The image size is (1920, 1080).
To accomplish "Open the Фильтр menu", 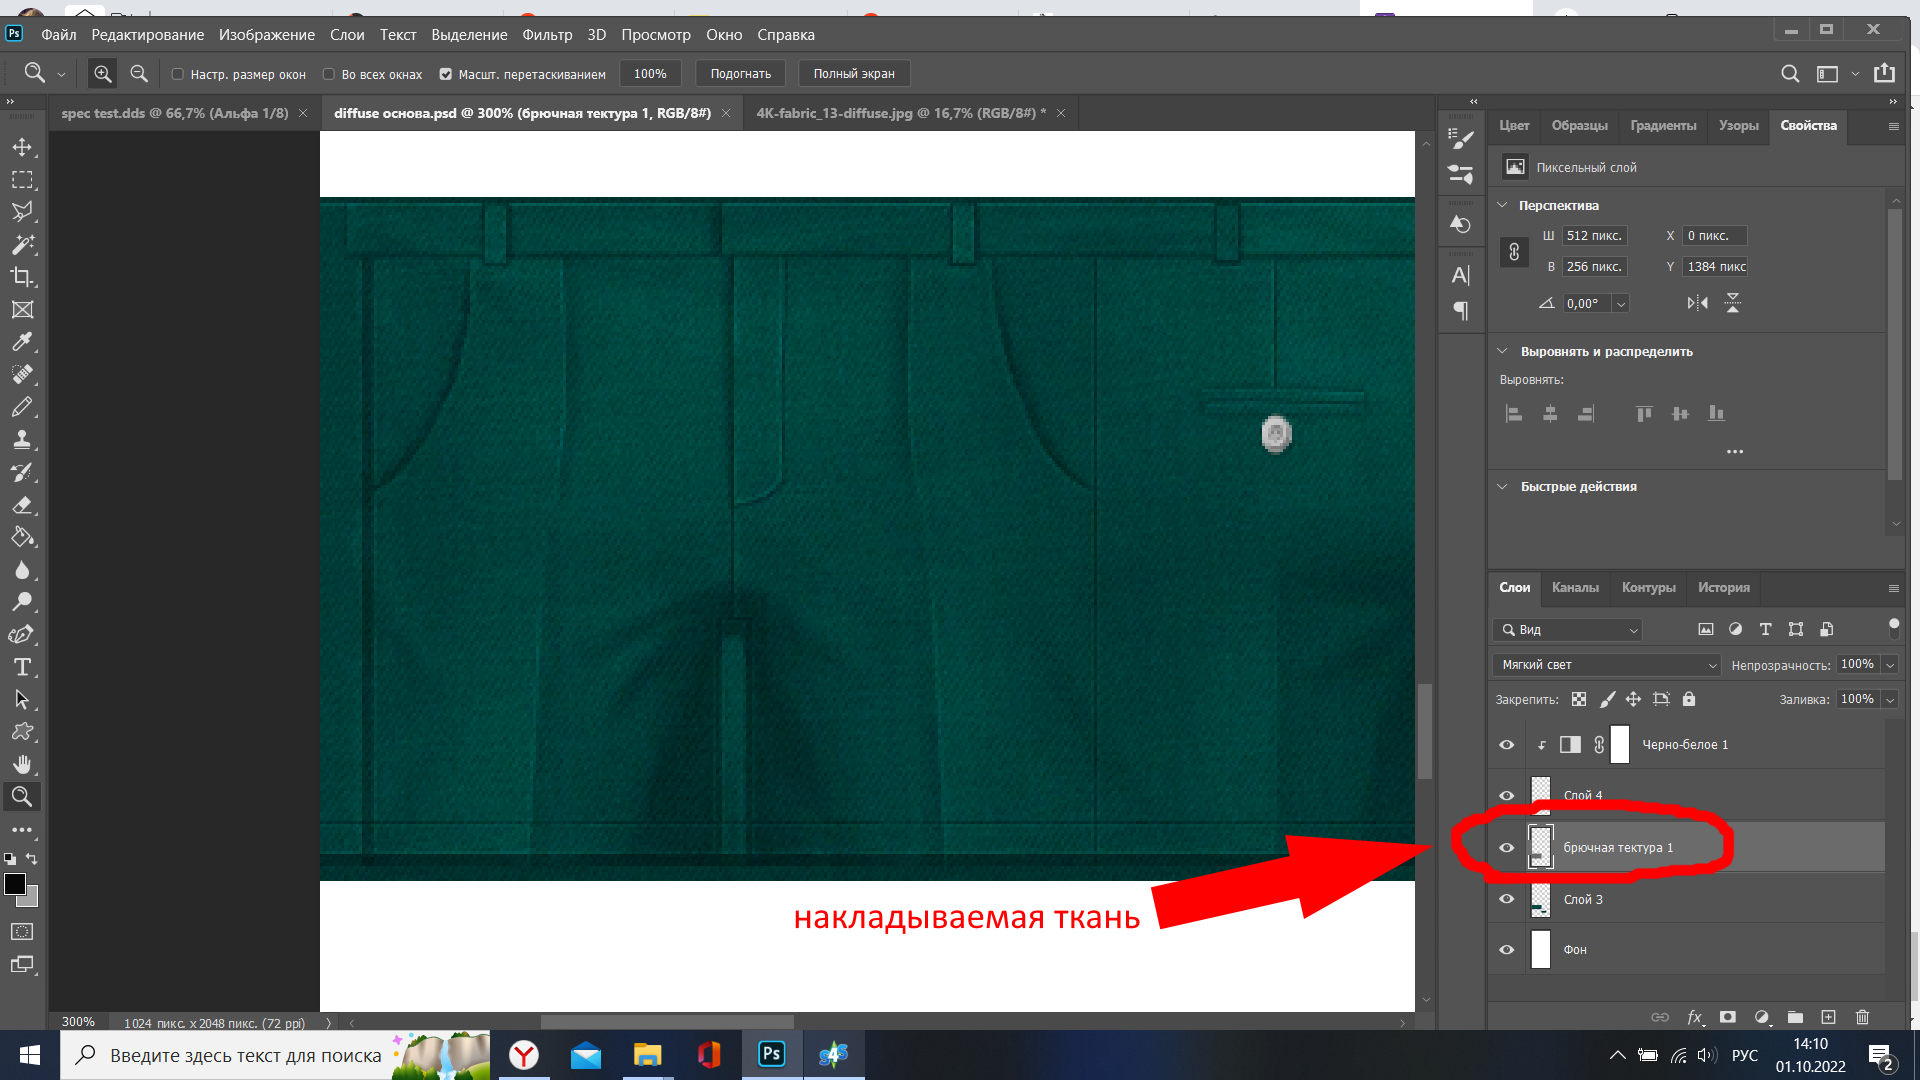I will [x=547, y=35].
